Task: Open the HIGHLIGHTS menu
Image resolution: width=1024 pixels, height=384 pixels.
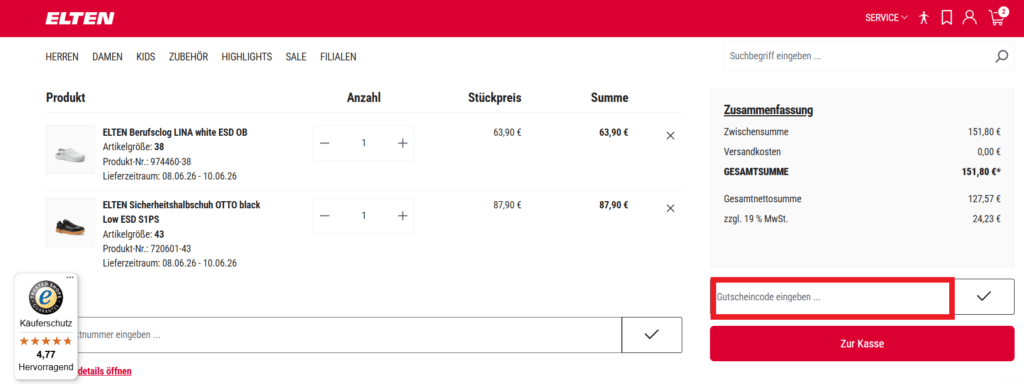Action: coord(246,57)
